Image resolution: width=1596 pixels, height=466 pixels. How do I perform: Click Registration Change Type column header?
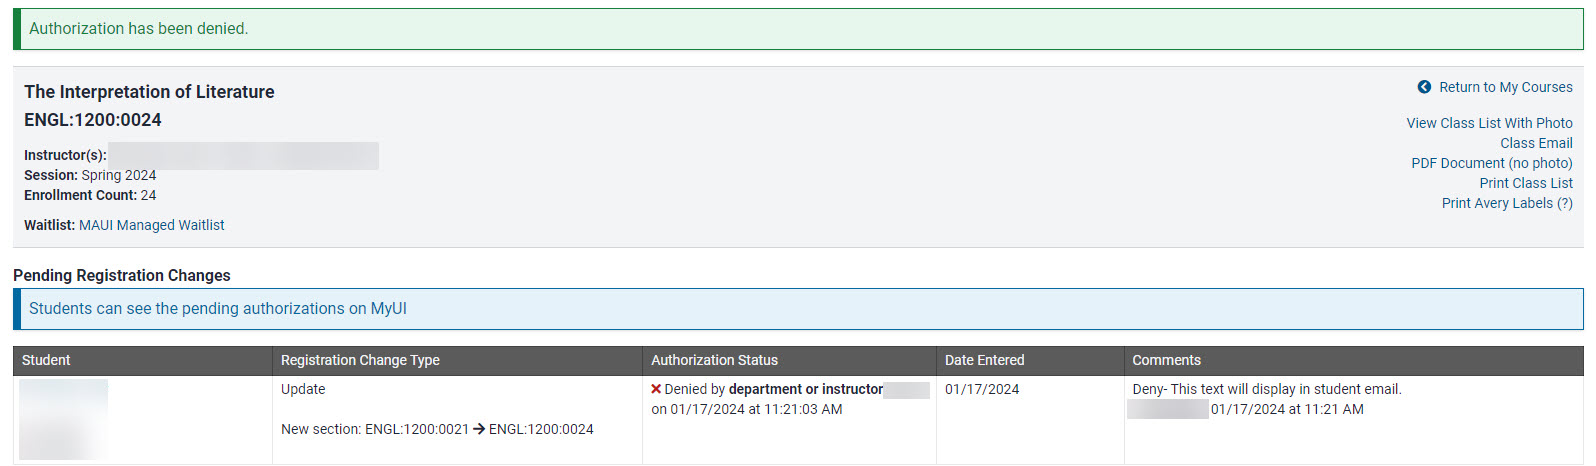[360, 360]
